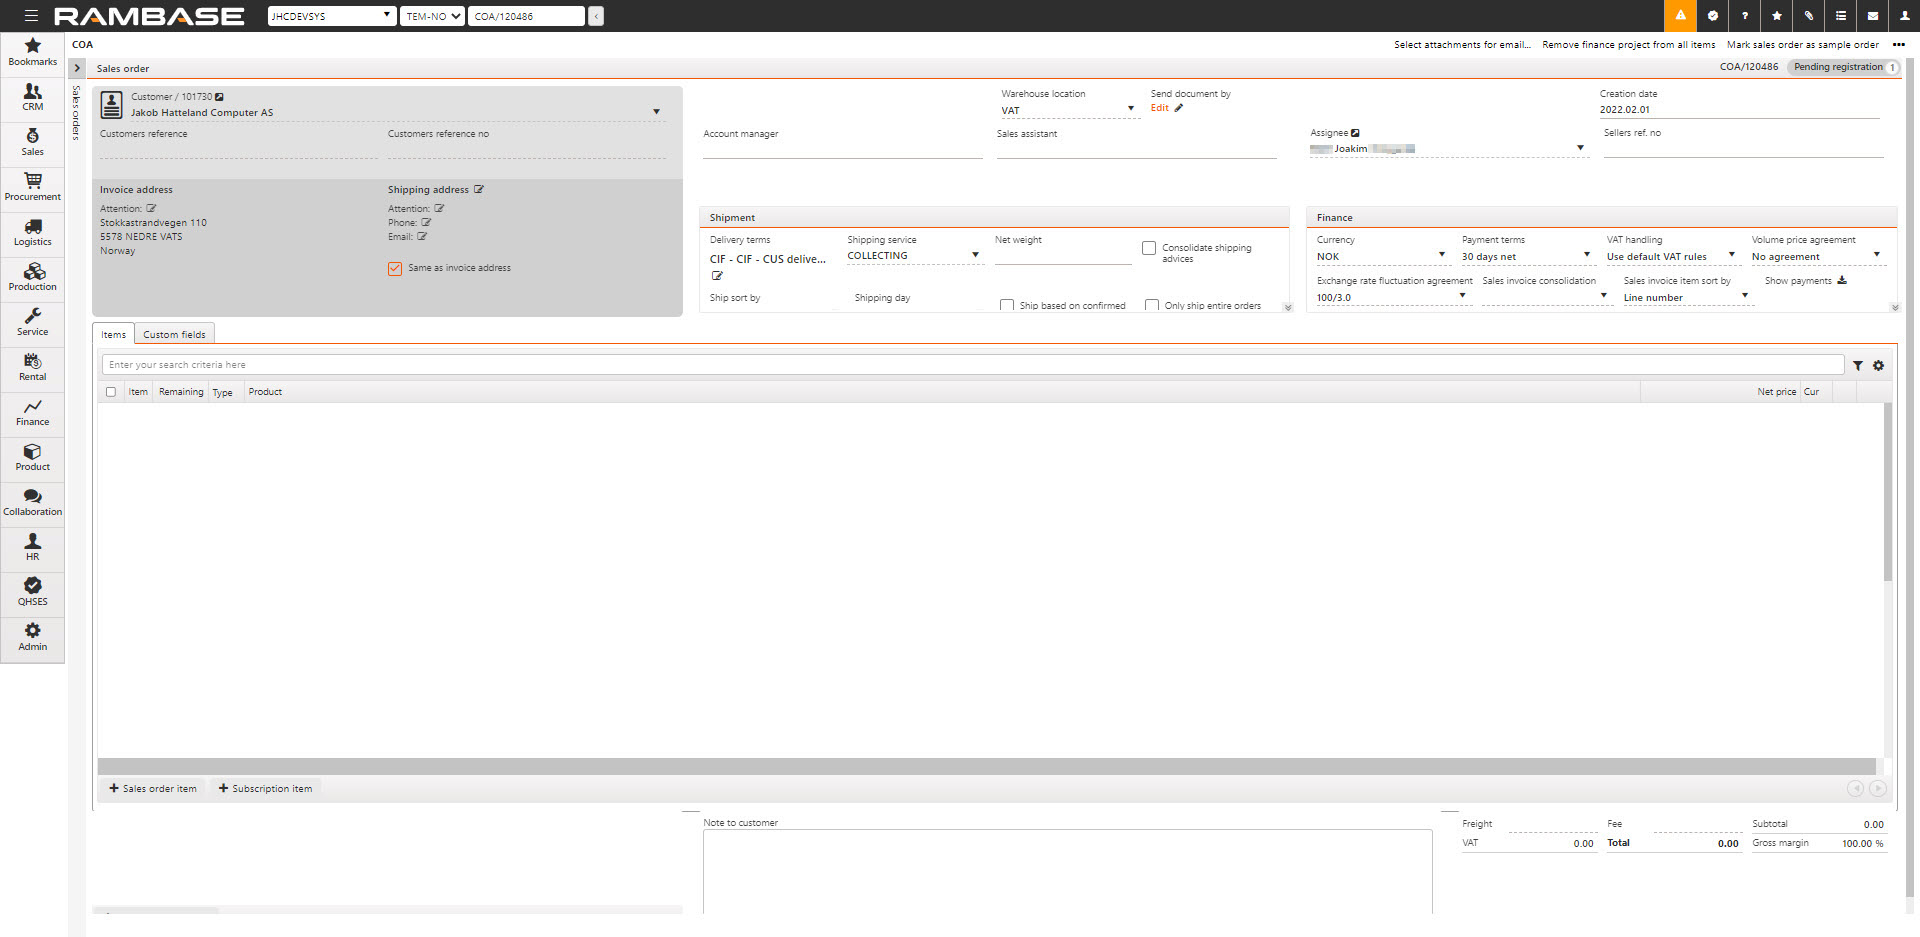
Task: Click the orange alert warning icon
Action: pyautogui.click(x=1680, y=16)
